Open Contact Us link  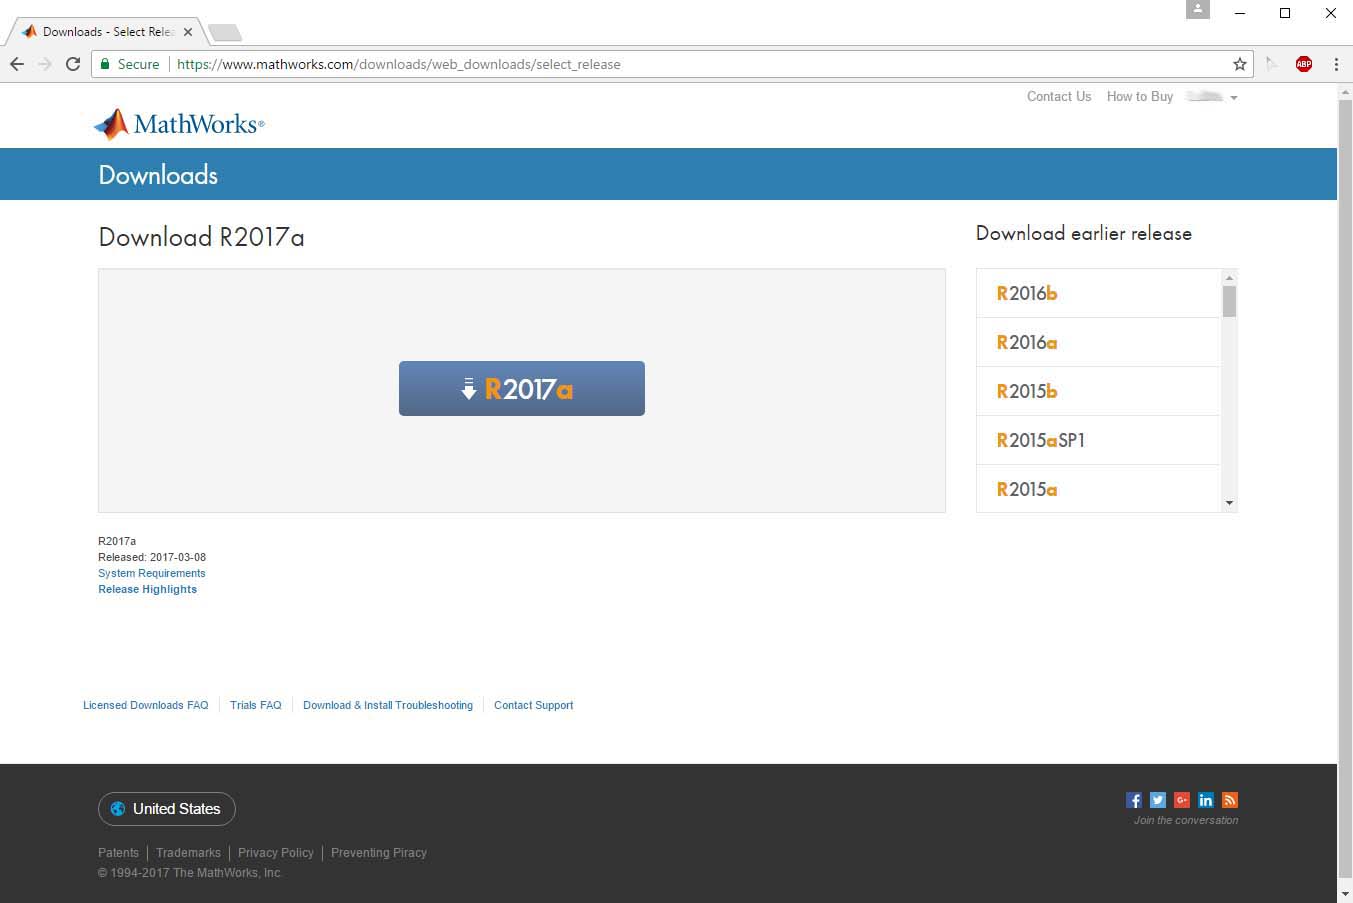(1059, 97)
